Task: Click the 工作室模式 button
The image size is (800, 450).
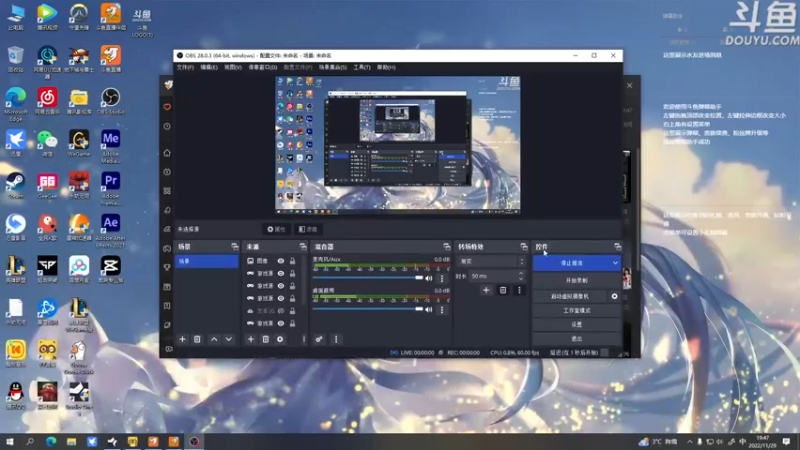Action: [577, 311]
